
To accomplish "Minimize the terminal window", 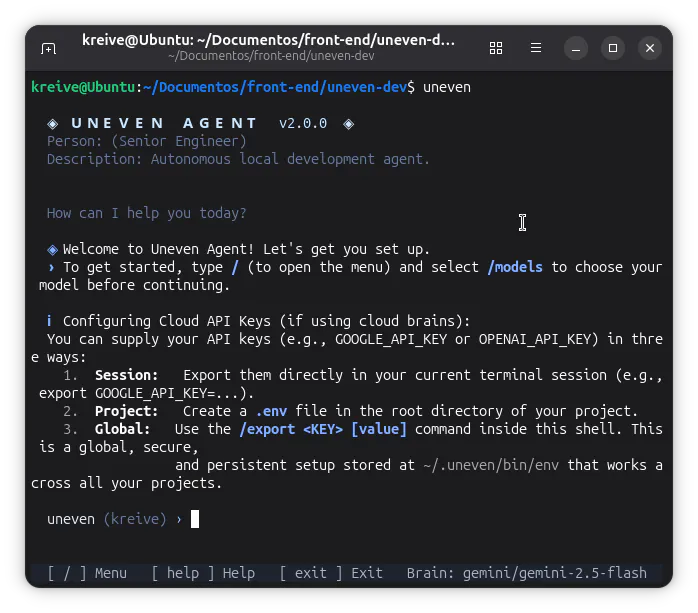I will pos(576,48).
